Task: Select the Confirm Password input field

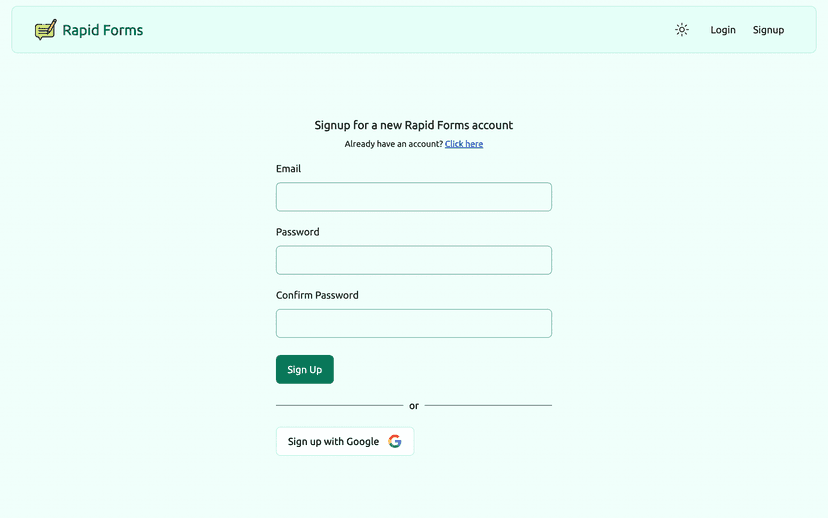Action: [414, 323]
